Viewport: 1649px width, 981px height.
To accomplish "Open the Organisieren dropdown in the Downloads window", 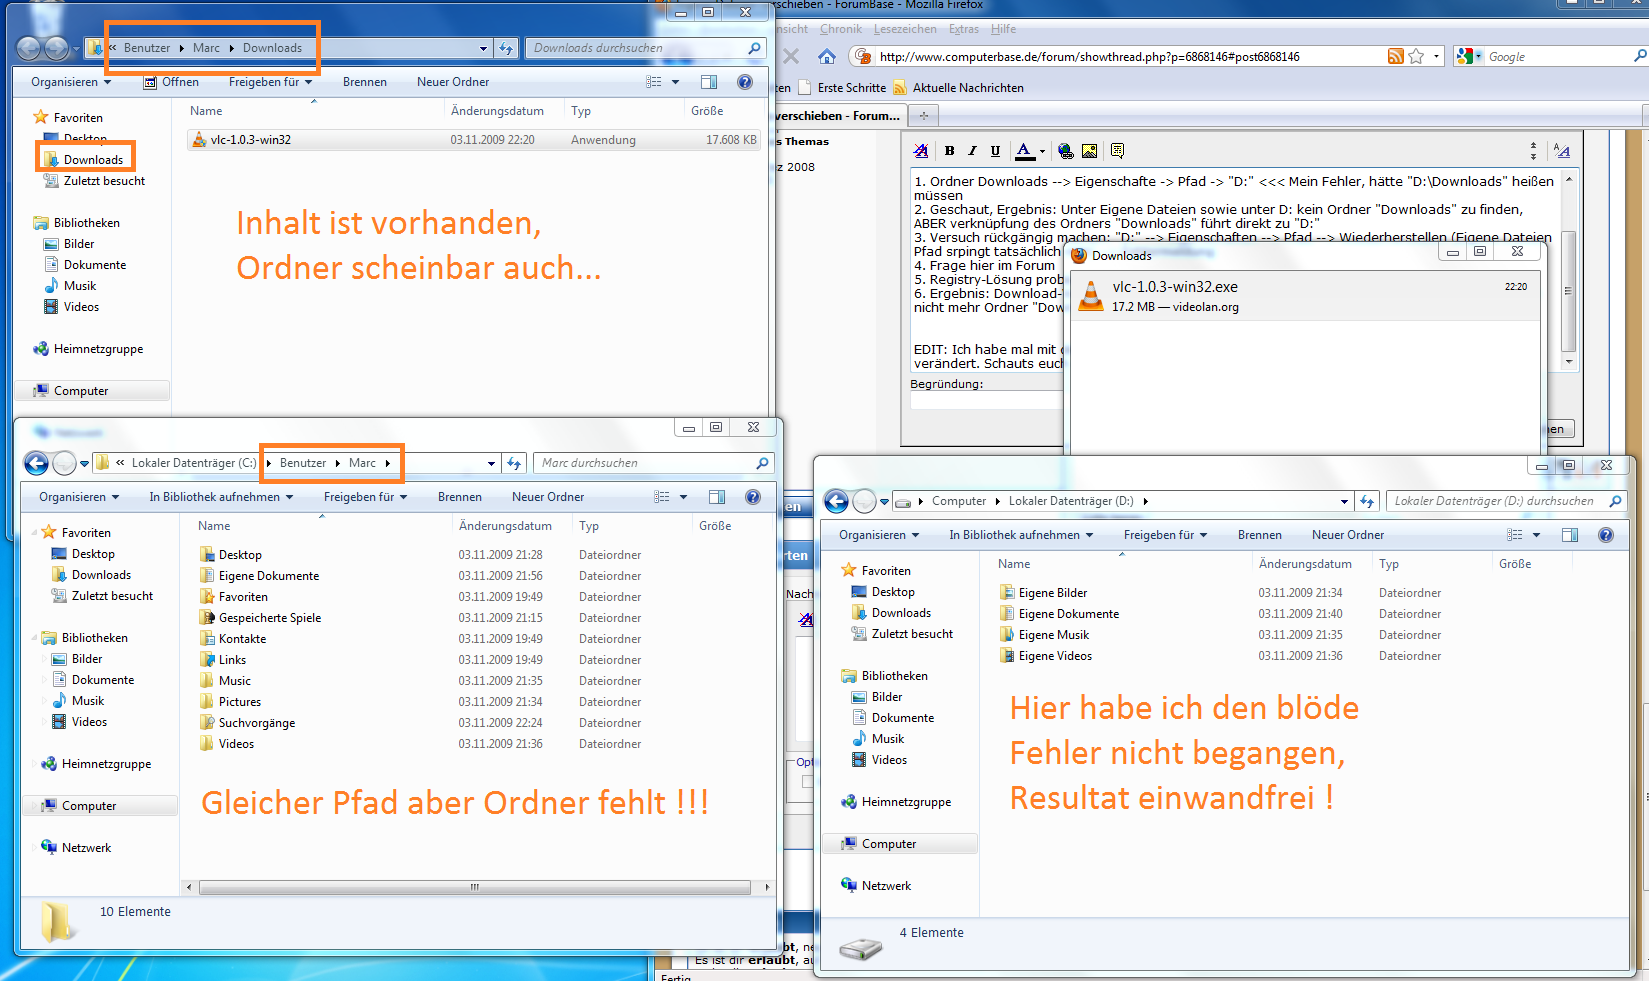I will pos(71,82).
